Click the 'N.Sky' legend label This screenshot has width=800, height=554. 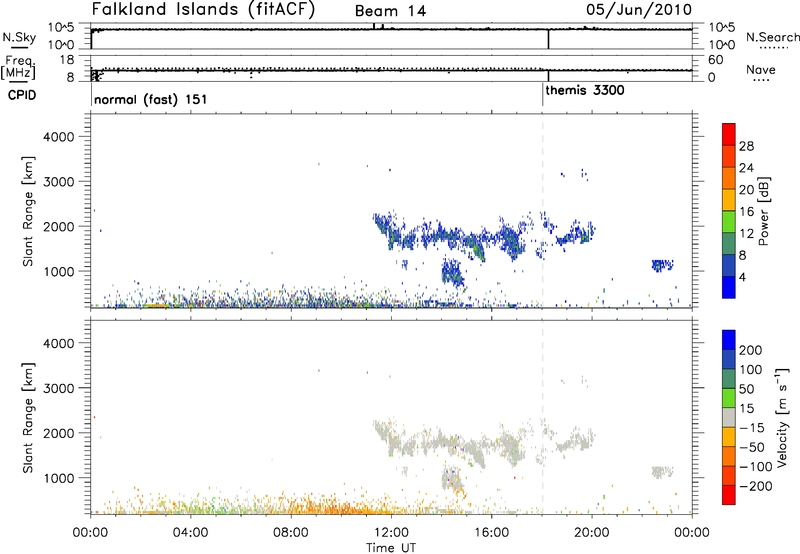tap(19, 37)
